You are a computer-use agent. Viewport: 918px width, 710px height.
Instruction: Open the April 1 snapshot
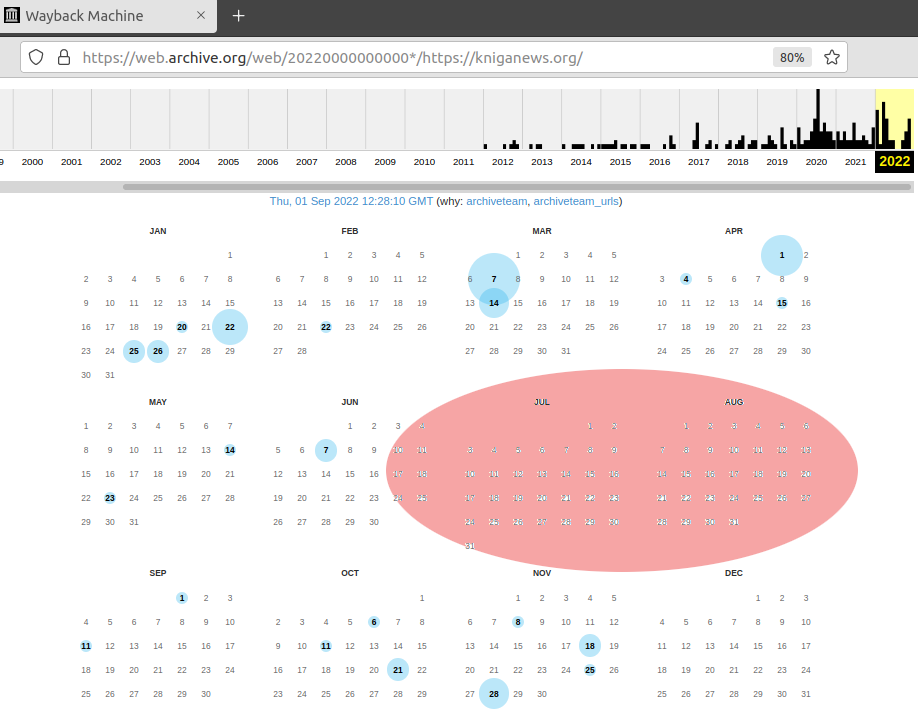coord(782,255)
